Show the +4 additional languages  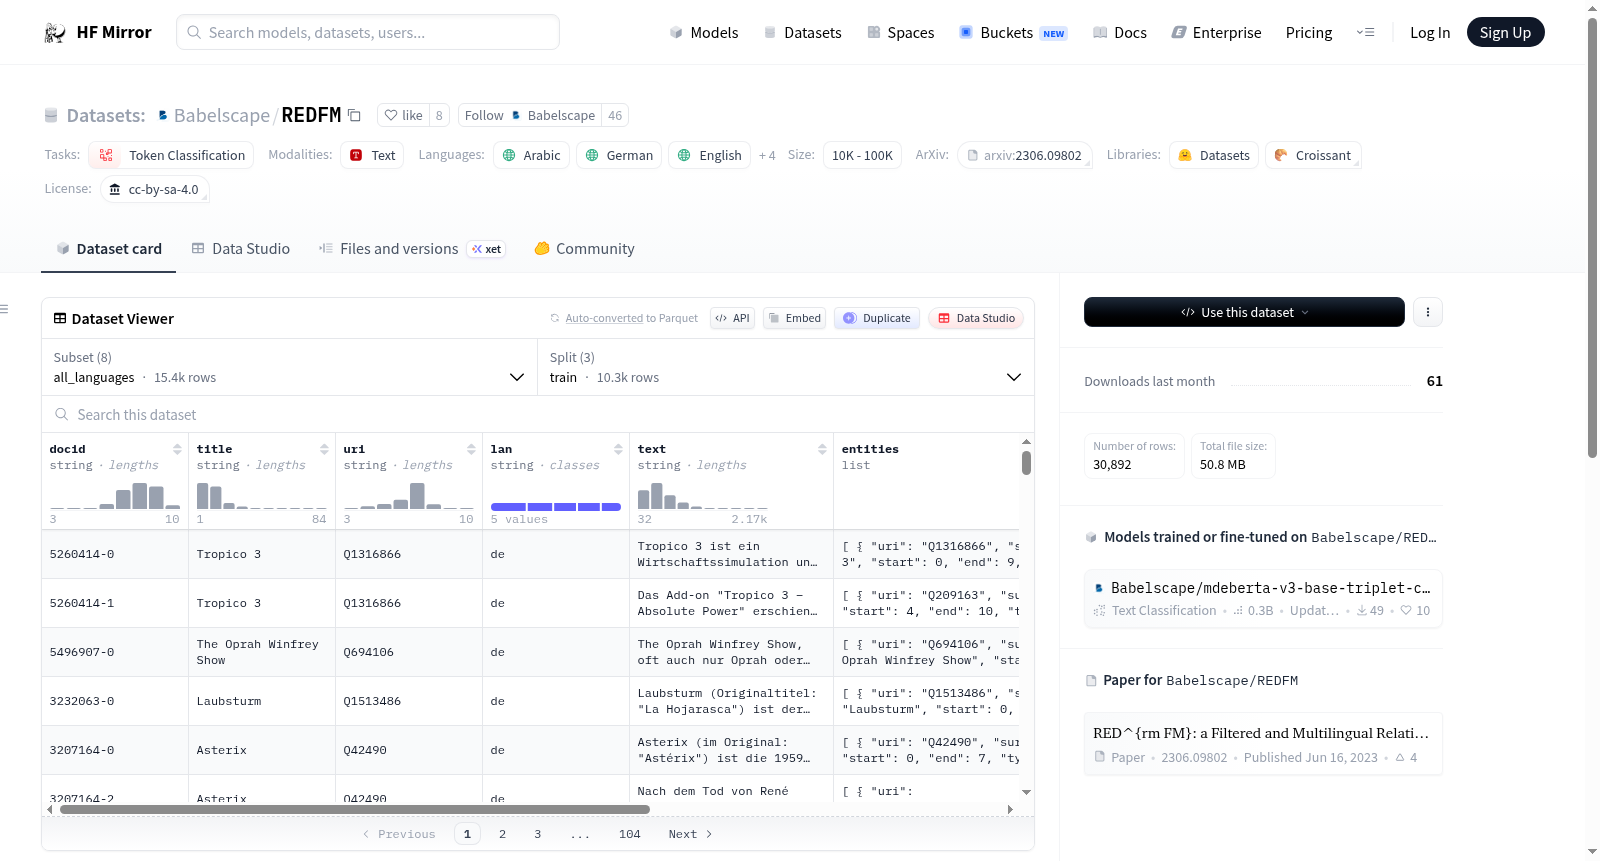point(767,155)
